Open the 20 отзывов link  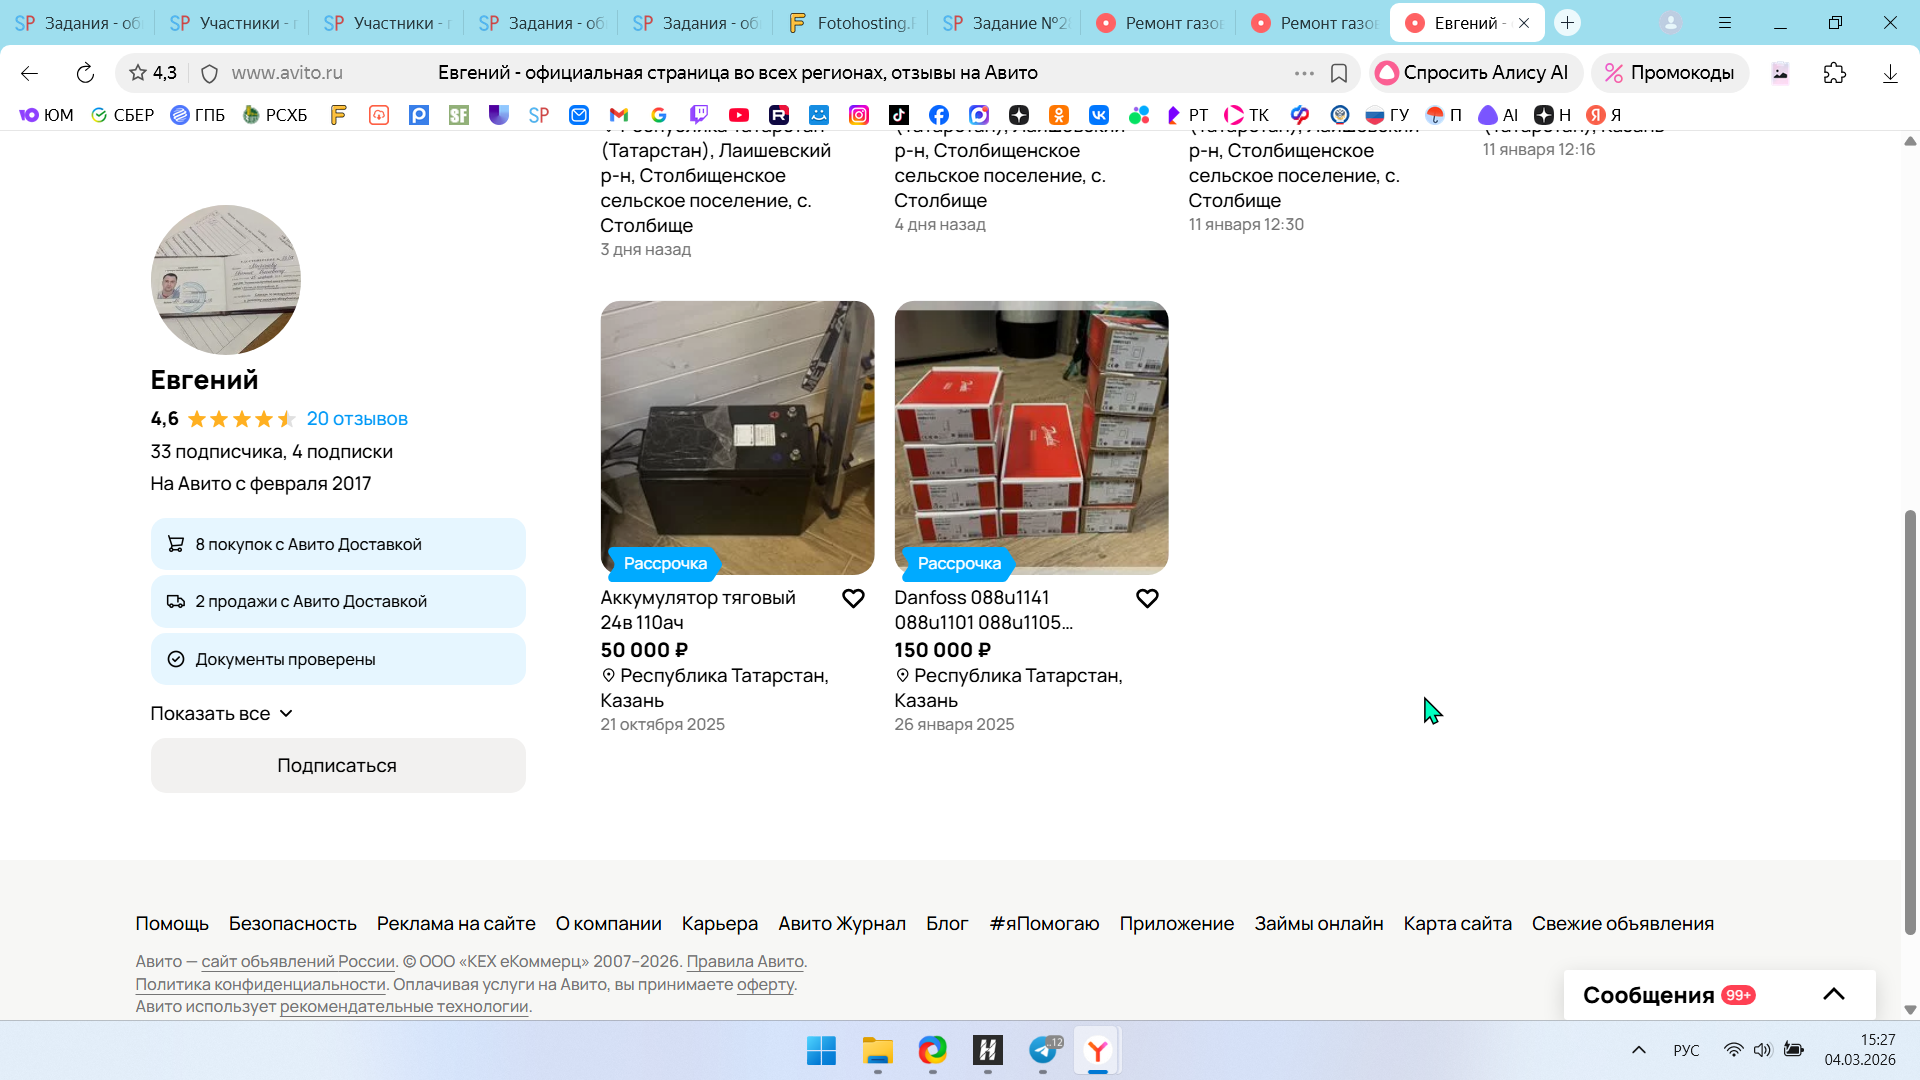357,419
